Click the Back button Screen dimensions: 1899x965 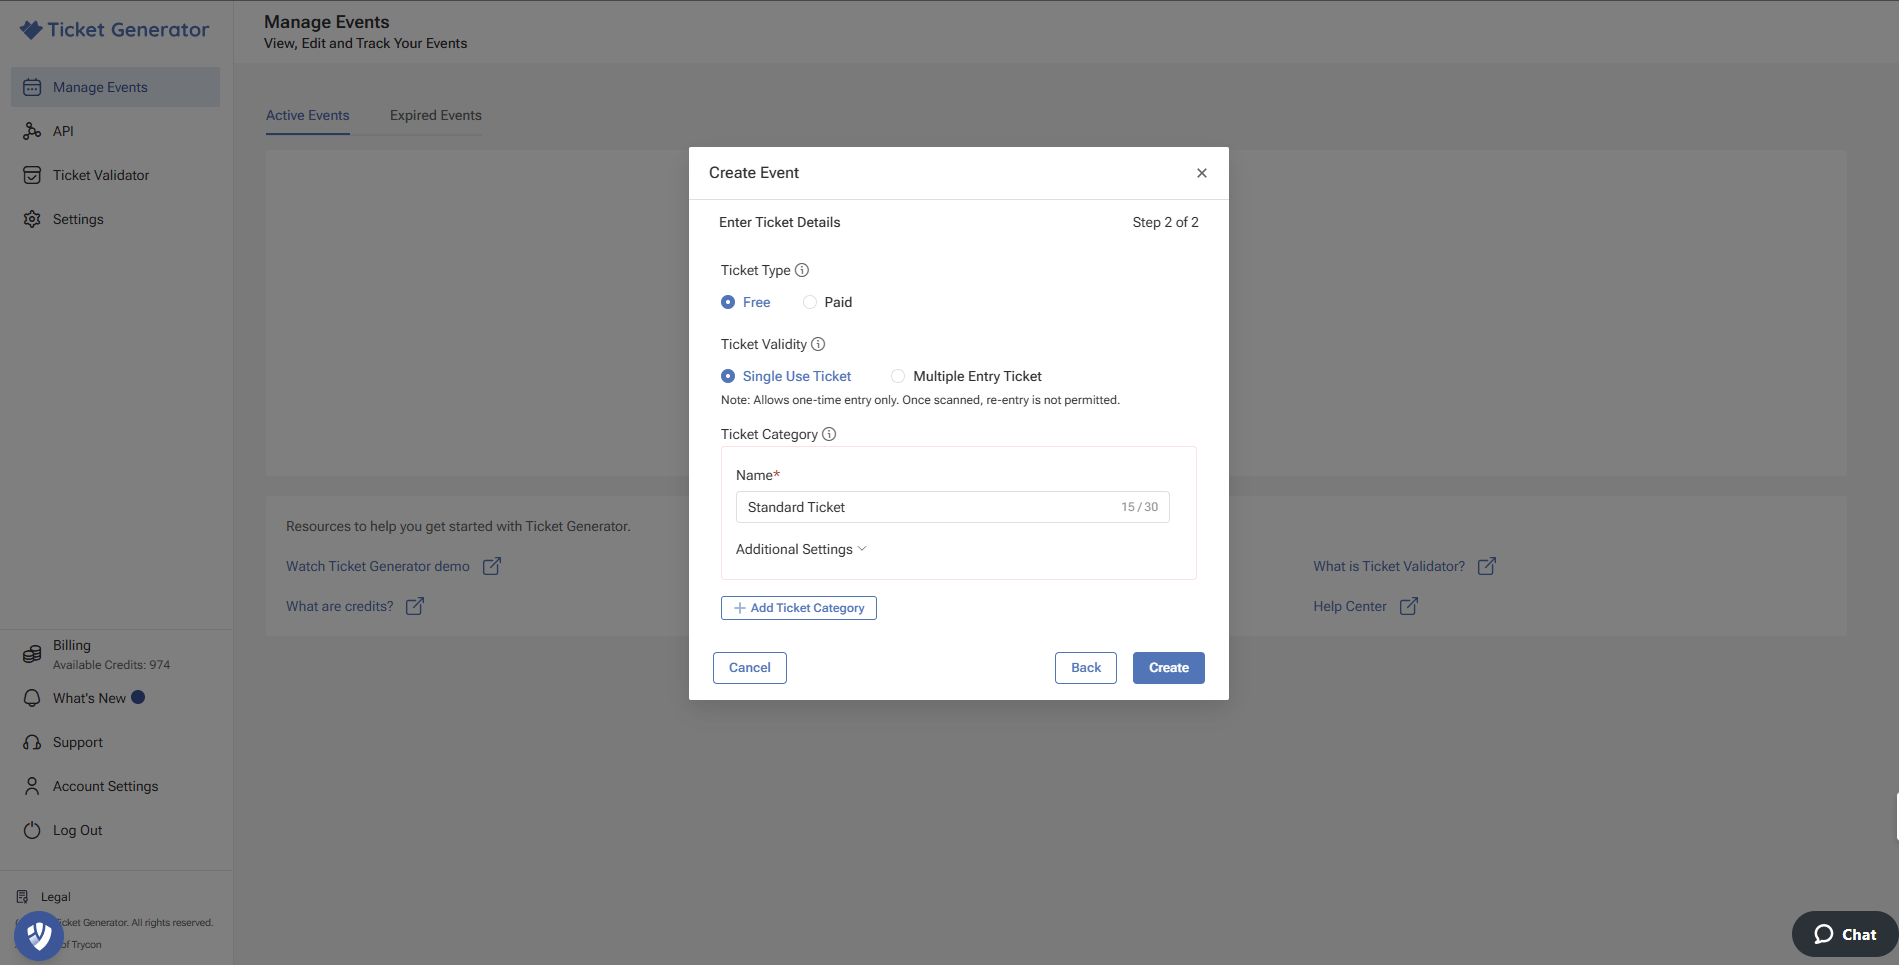tap(1085, 668)
